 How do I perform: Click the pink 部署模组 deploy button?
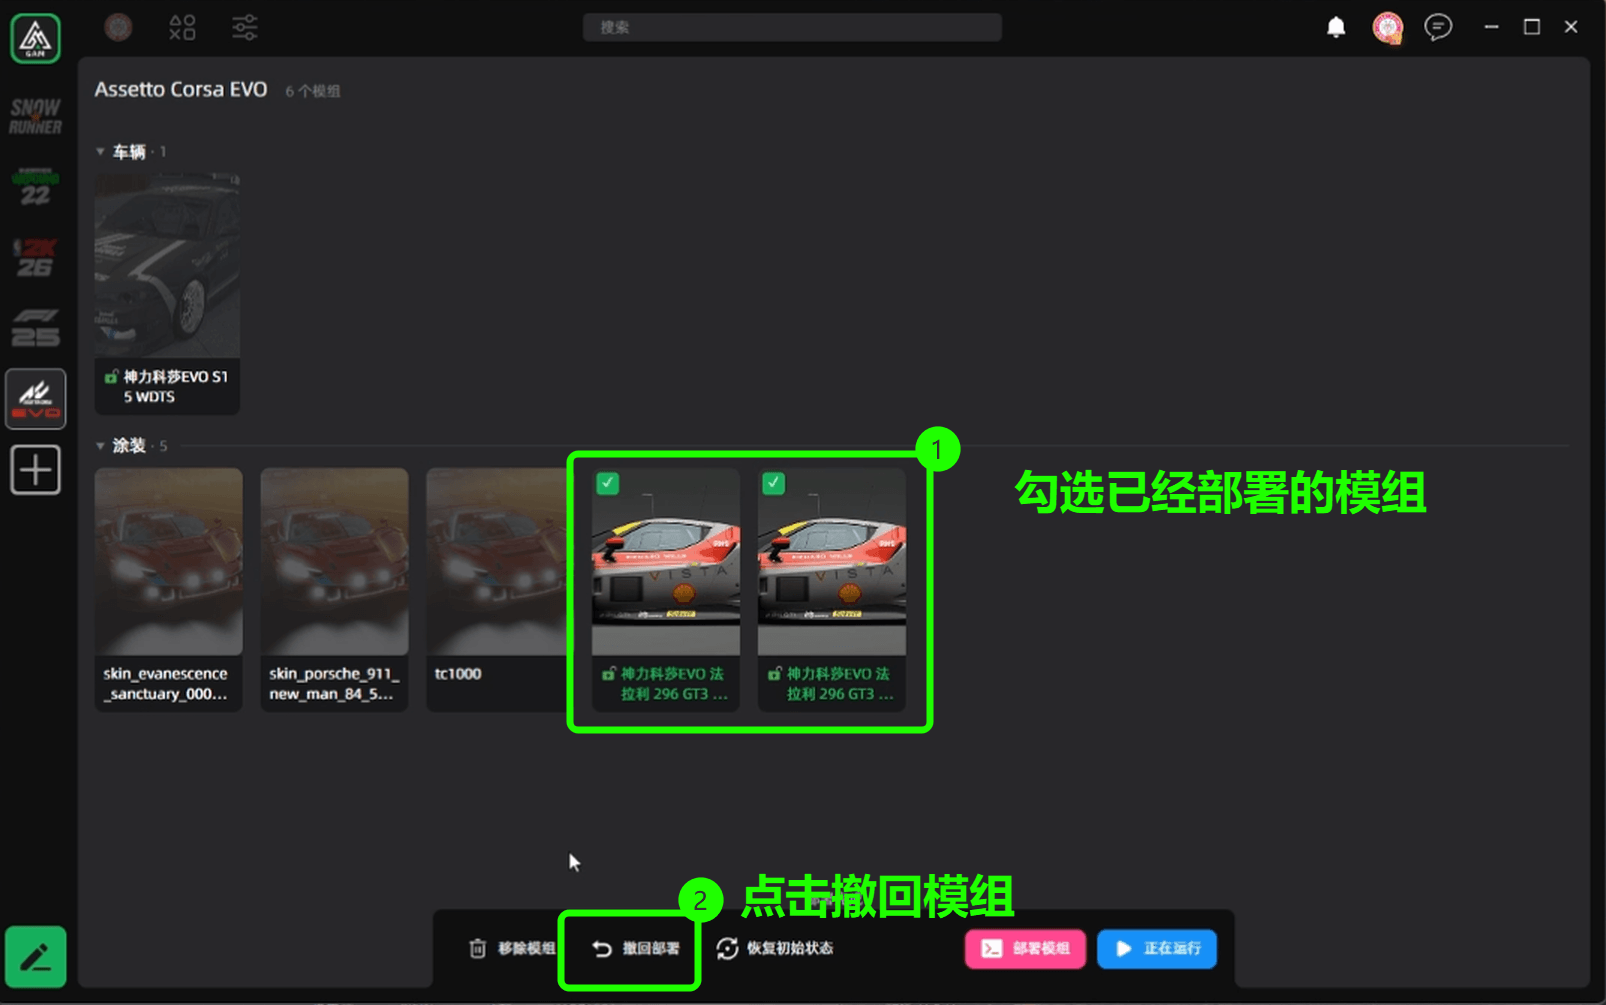pyautogui.click(x=1025, y=948)
